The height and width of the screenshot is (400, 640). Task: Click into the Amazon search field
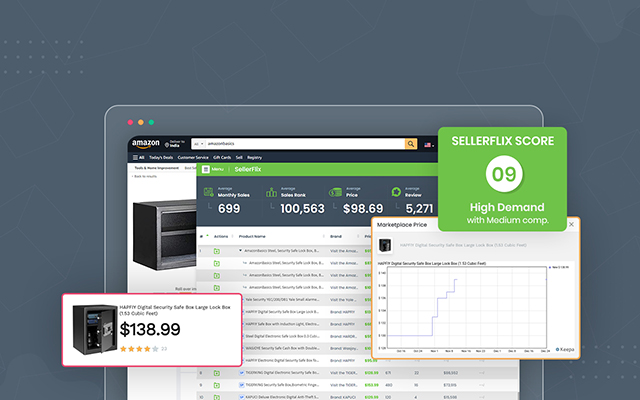click(x=305, y=144)
